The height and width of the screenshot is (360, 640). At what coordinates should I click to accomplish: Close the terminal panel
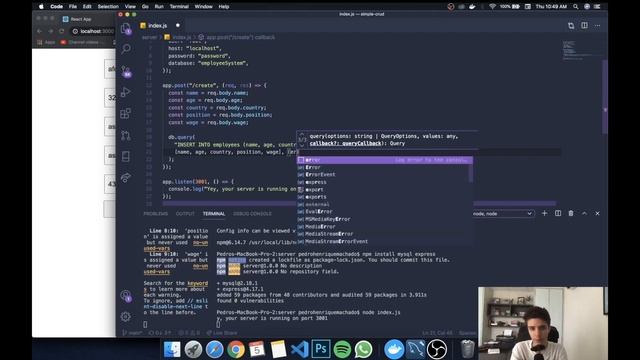pyautogui.click(x=597, y=213)
